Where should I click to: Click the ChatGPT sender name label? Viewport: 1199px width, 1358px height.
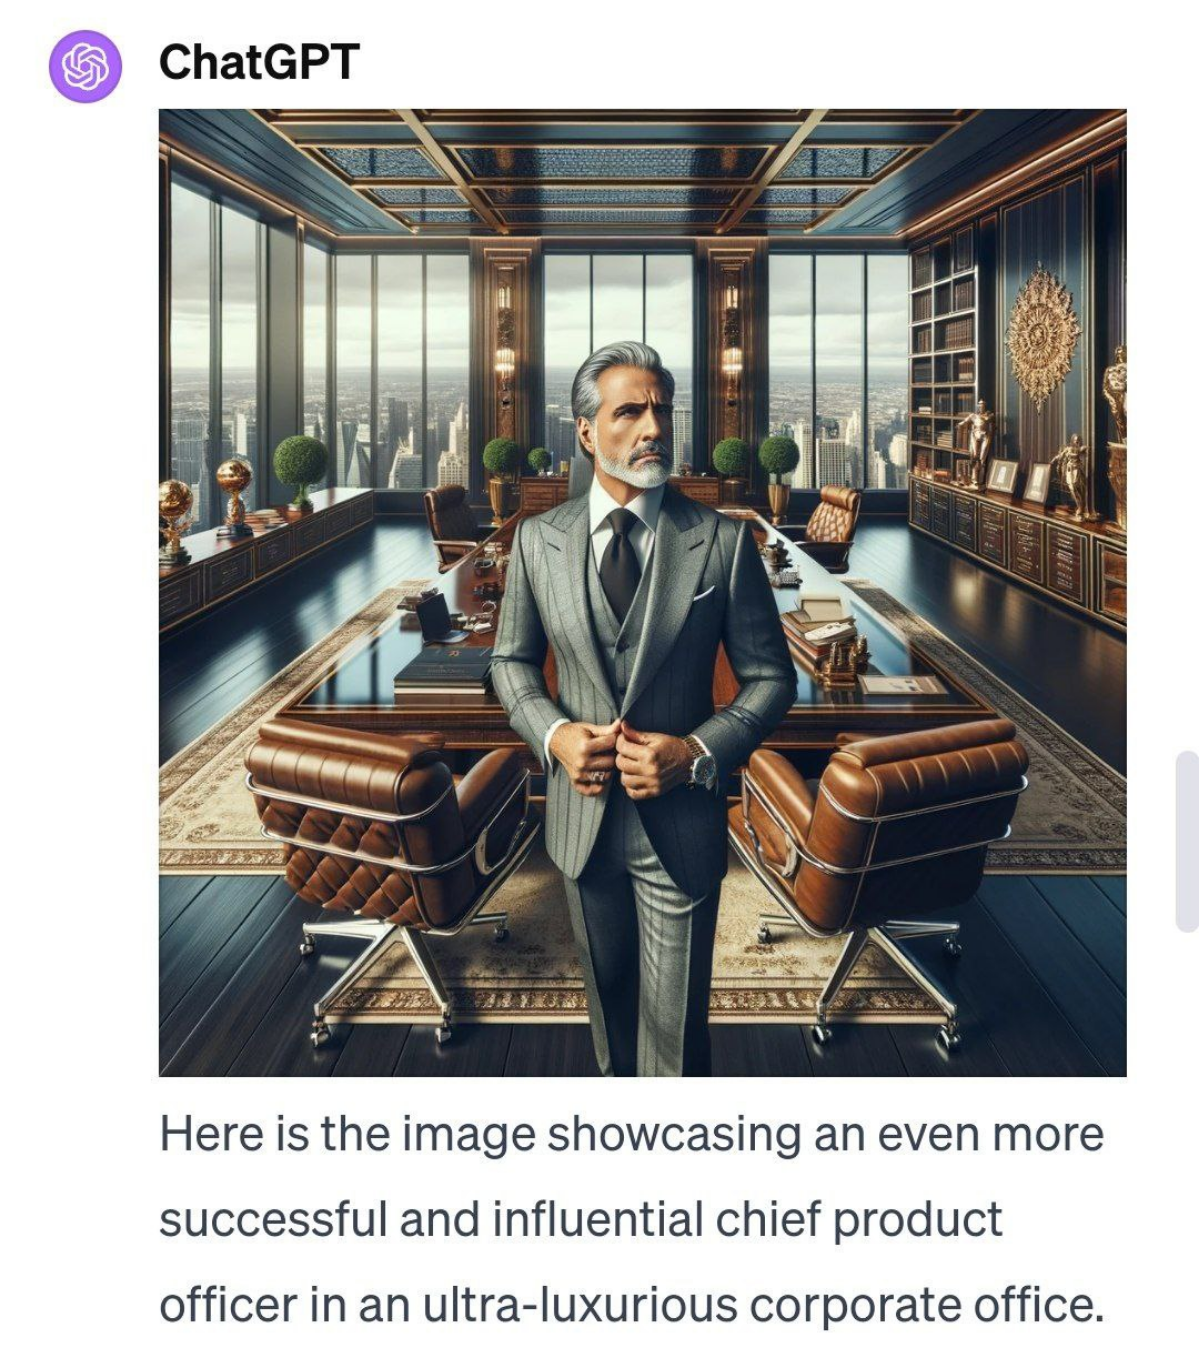pyautogui.click(x=258, y=63)
